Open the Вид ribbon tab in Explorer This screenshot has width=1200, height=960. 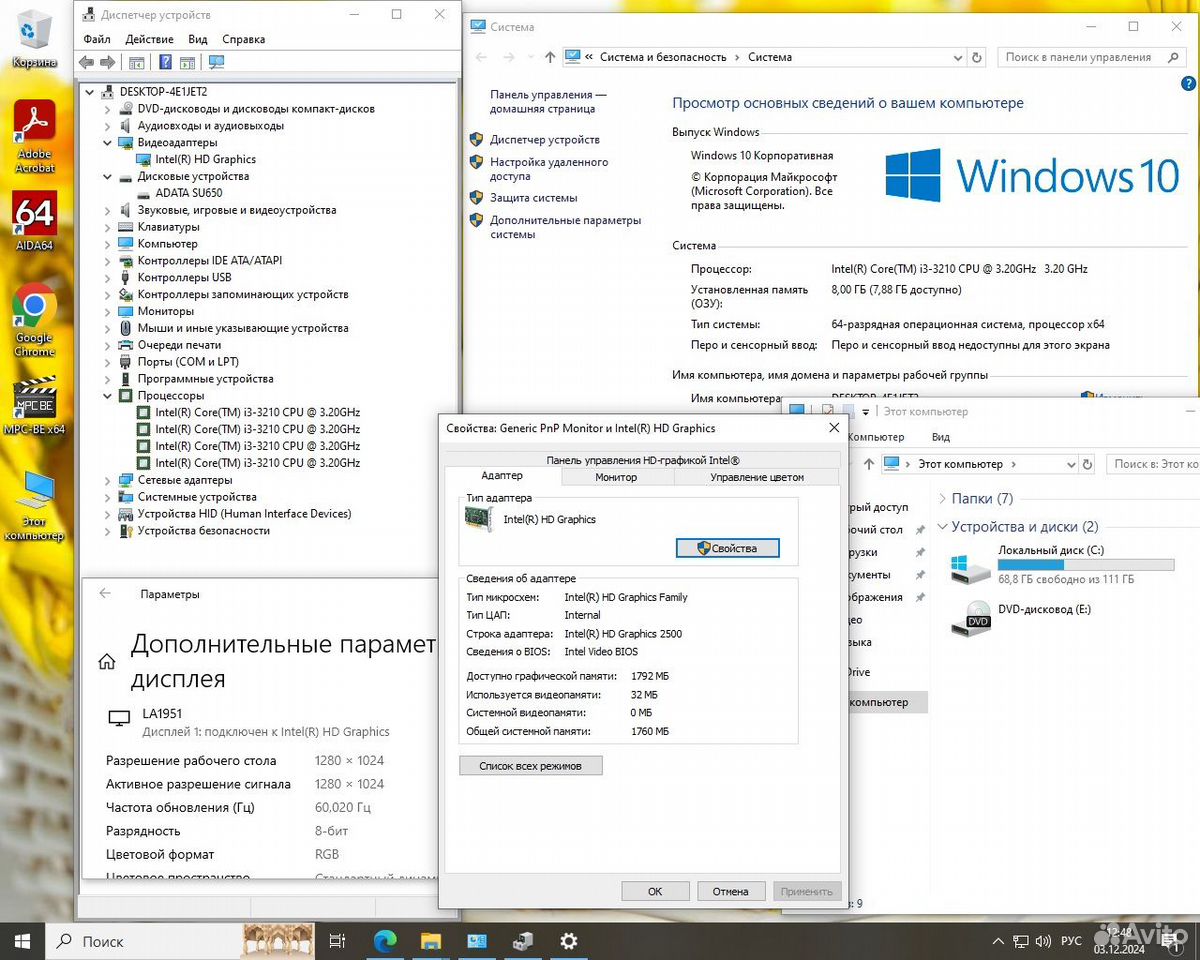(941, 437)
